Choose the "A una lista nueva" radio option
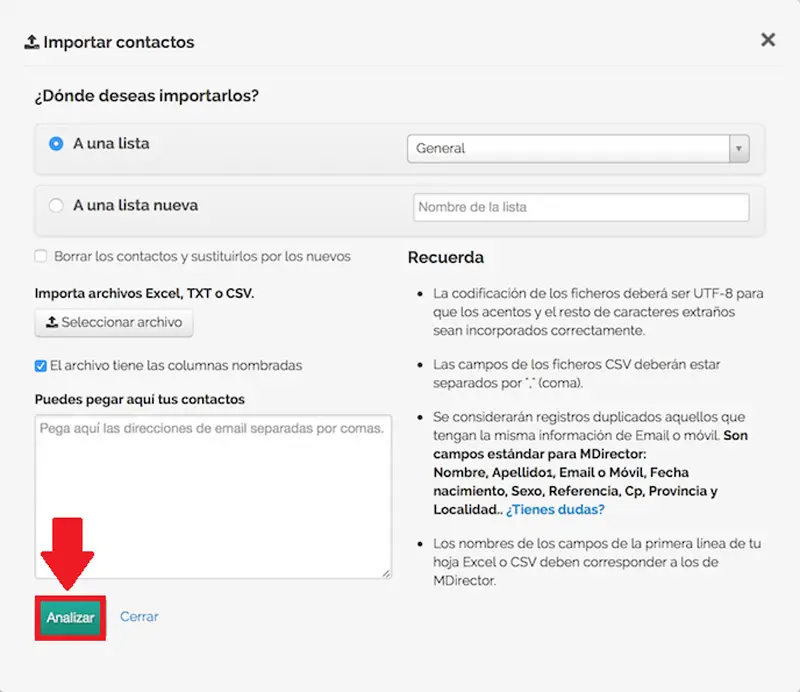Image resolution: width=800 pixels, height=692 pixels. click(56, 205)
